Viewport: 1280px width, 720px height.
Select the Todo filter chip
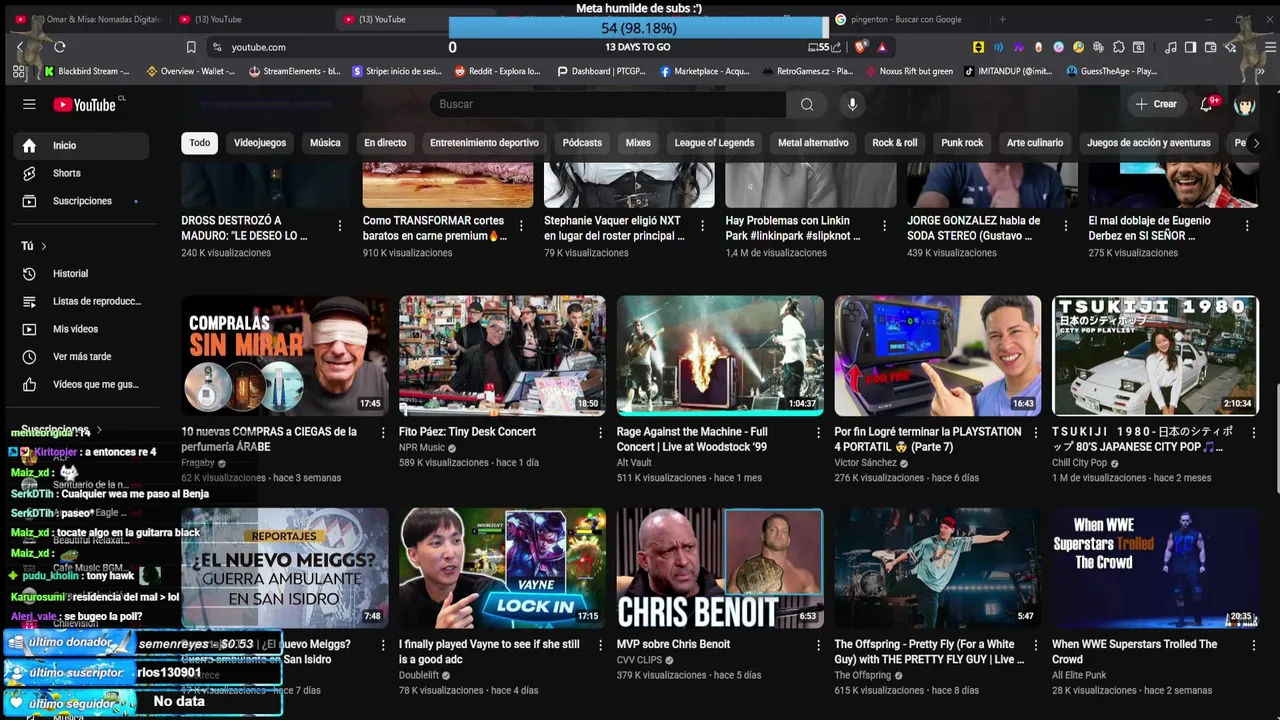point(200,143)
